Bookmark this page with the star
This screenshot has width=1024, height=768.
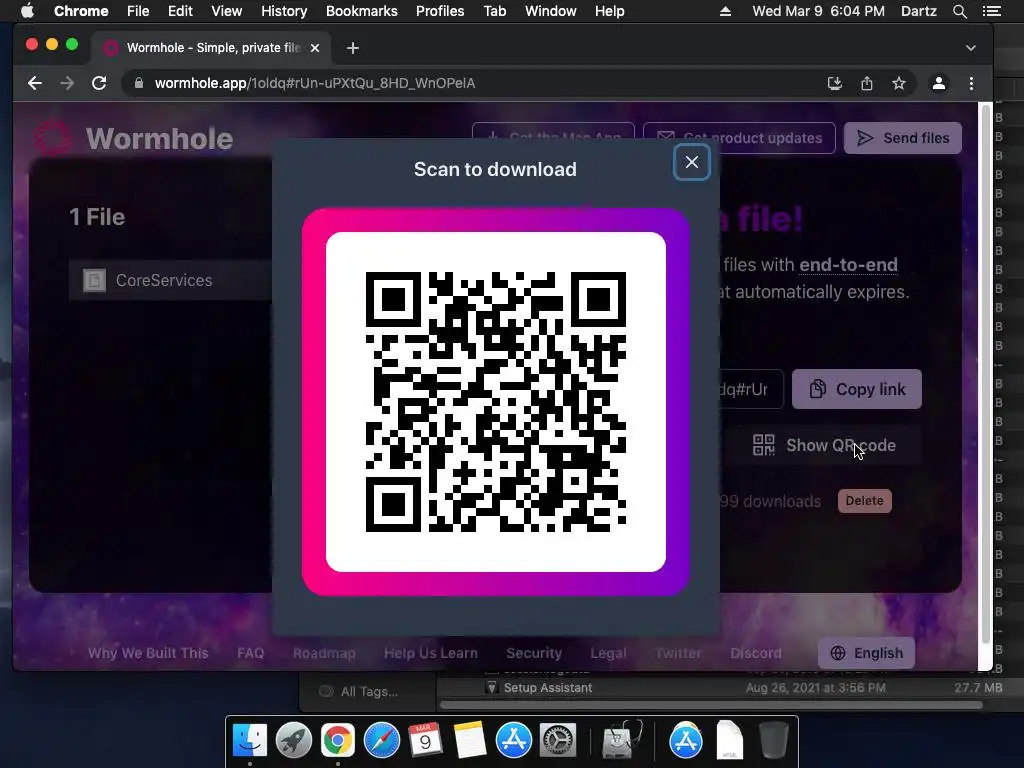(899, 83)
